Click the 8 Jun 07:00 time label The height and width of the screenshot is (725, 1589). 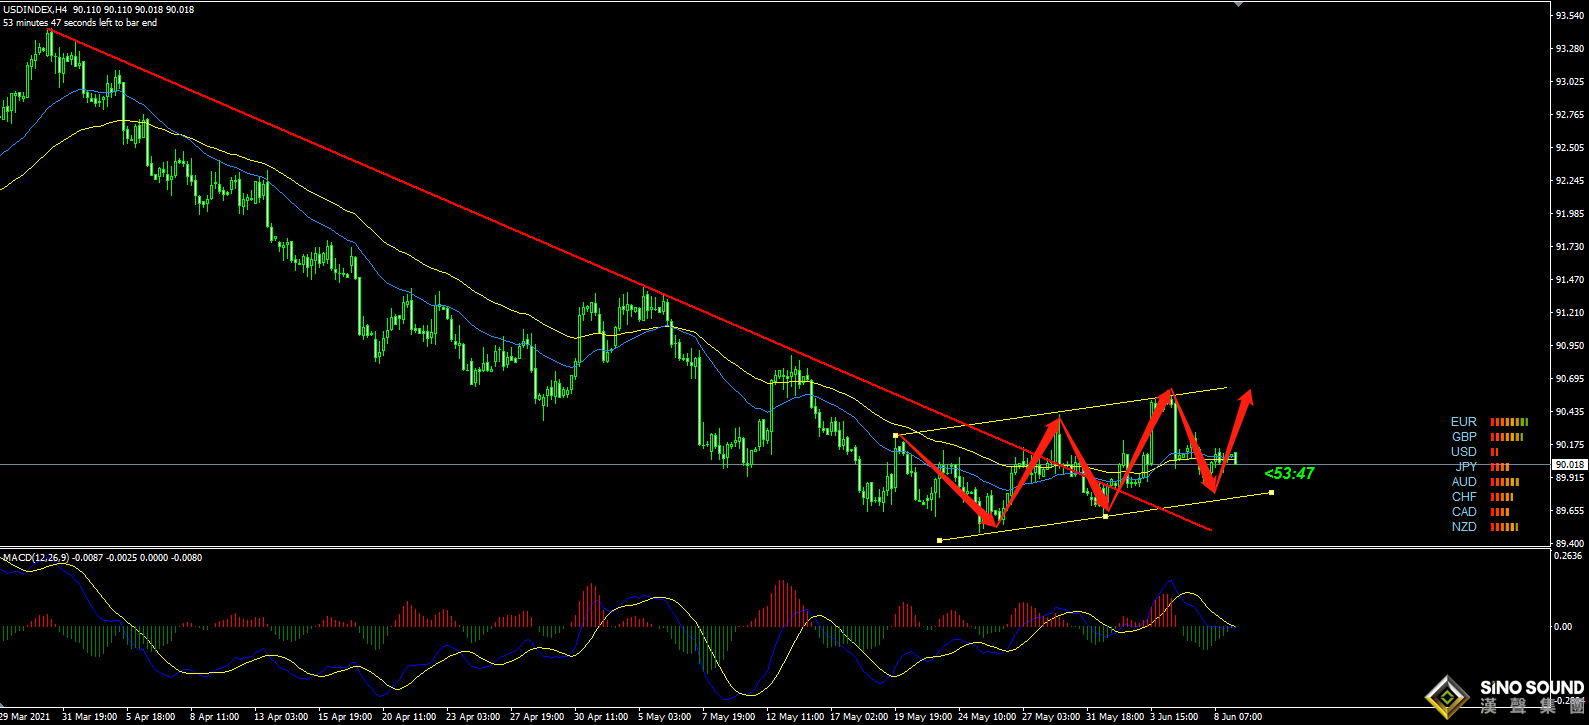(1238, 717)
